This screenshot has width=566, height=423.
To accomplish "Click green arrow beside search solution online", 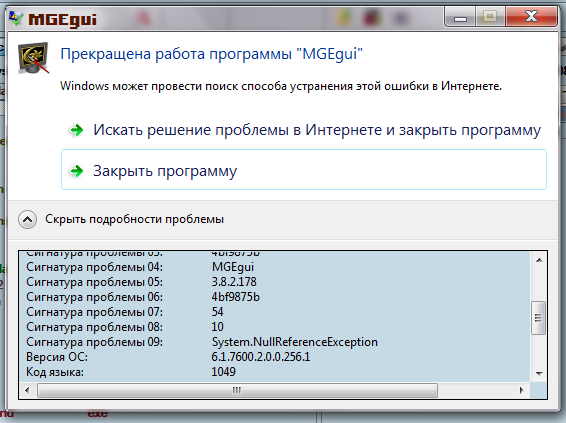I will coord(77,130).
